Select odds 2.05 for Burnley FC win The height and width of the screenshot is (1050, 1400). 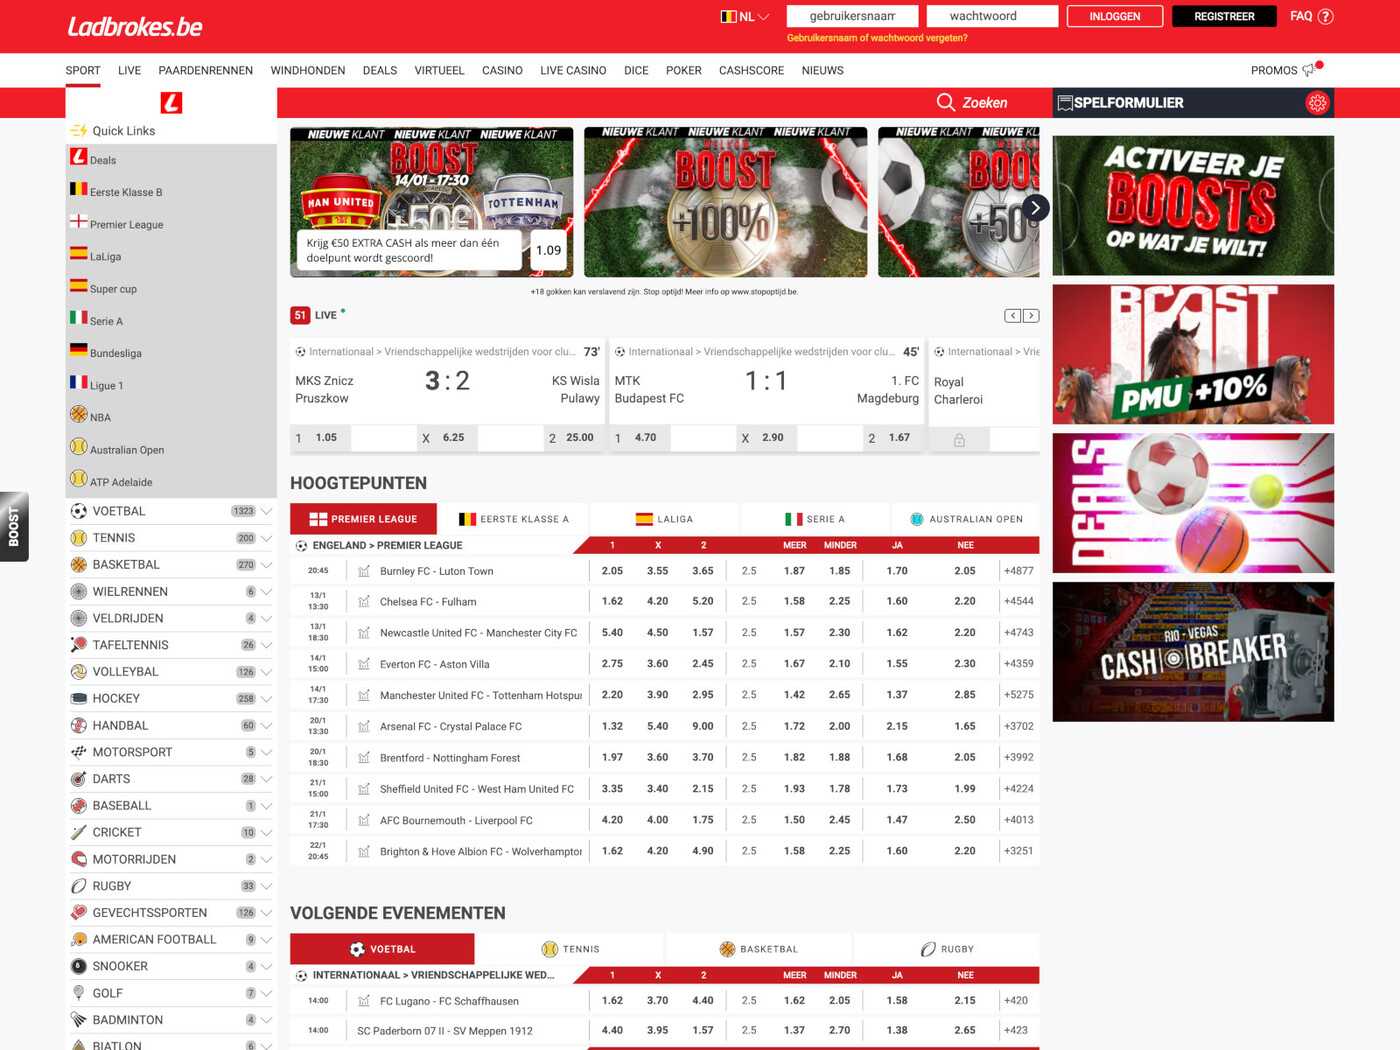[x=612, y=571]
